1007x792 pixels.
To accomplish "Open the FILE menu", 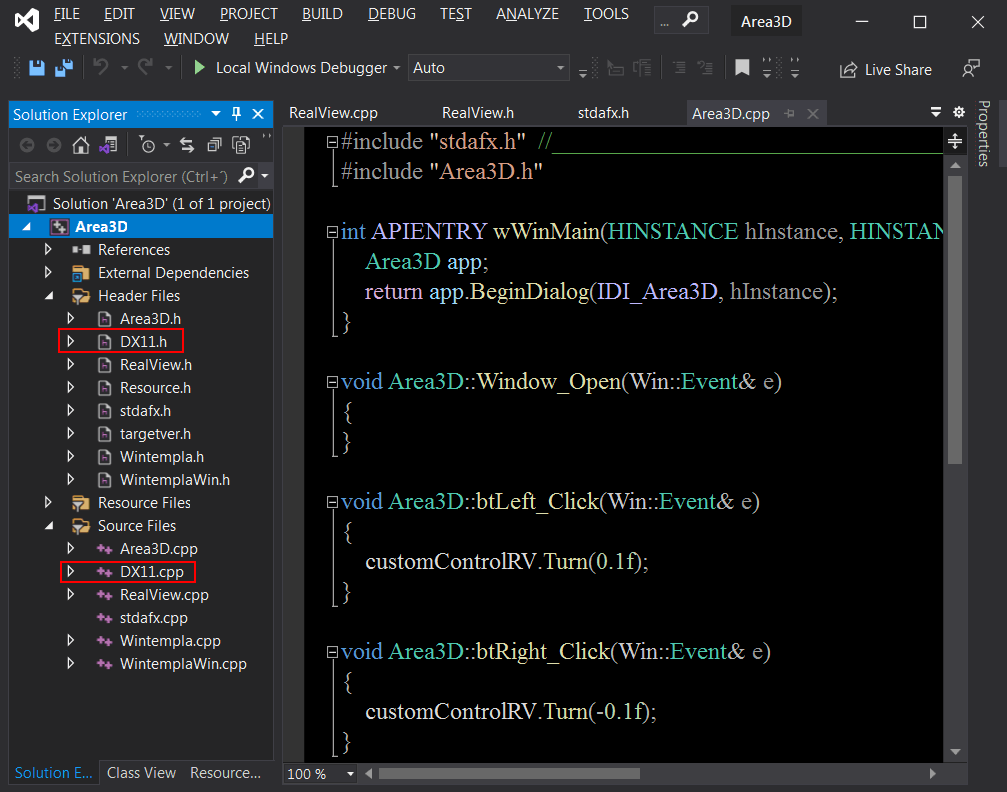I will pyautogui.click(x=67, y=13).
